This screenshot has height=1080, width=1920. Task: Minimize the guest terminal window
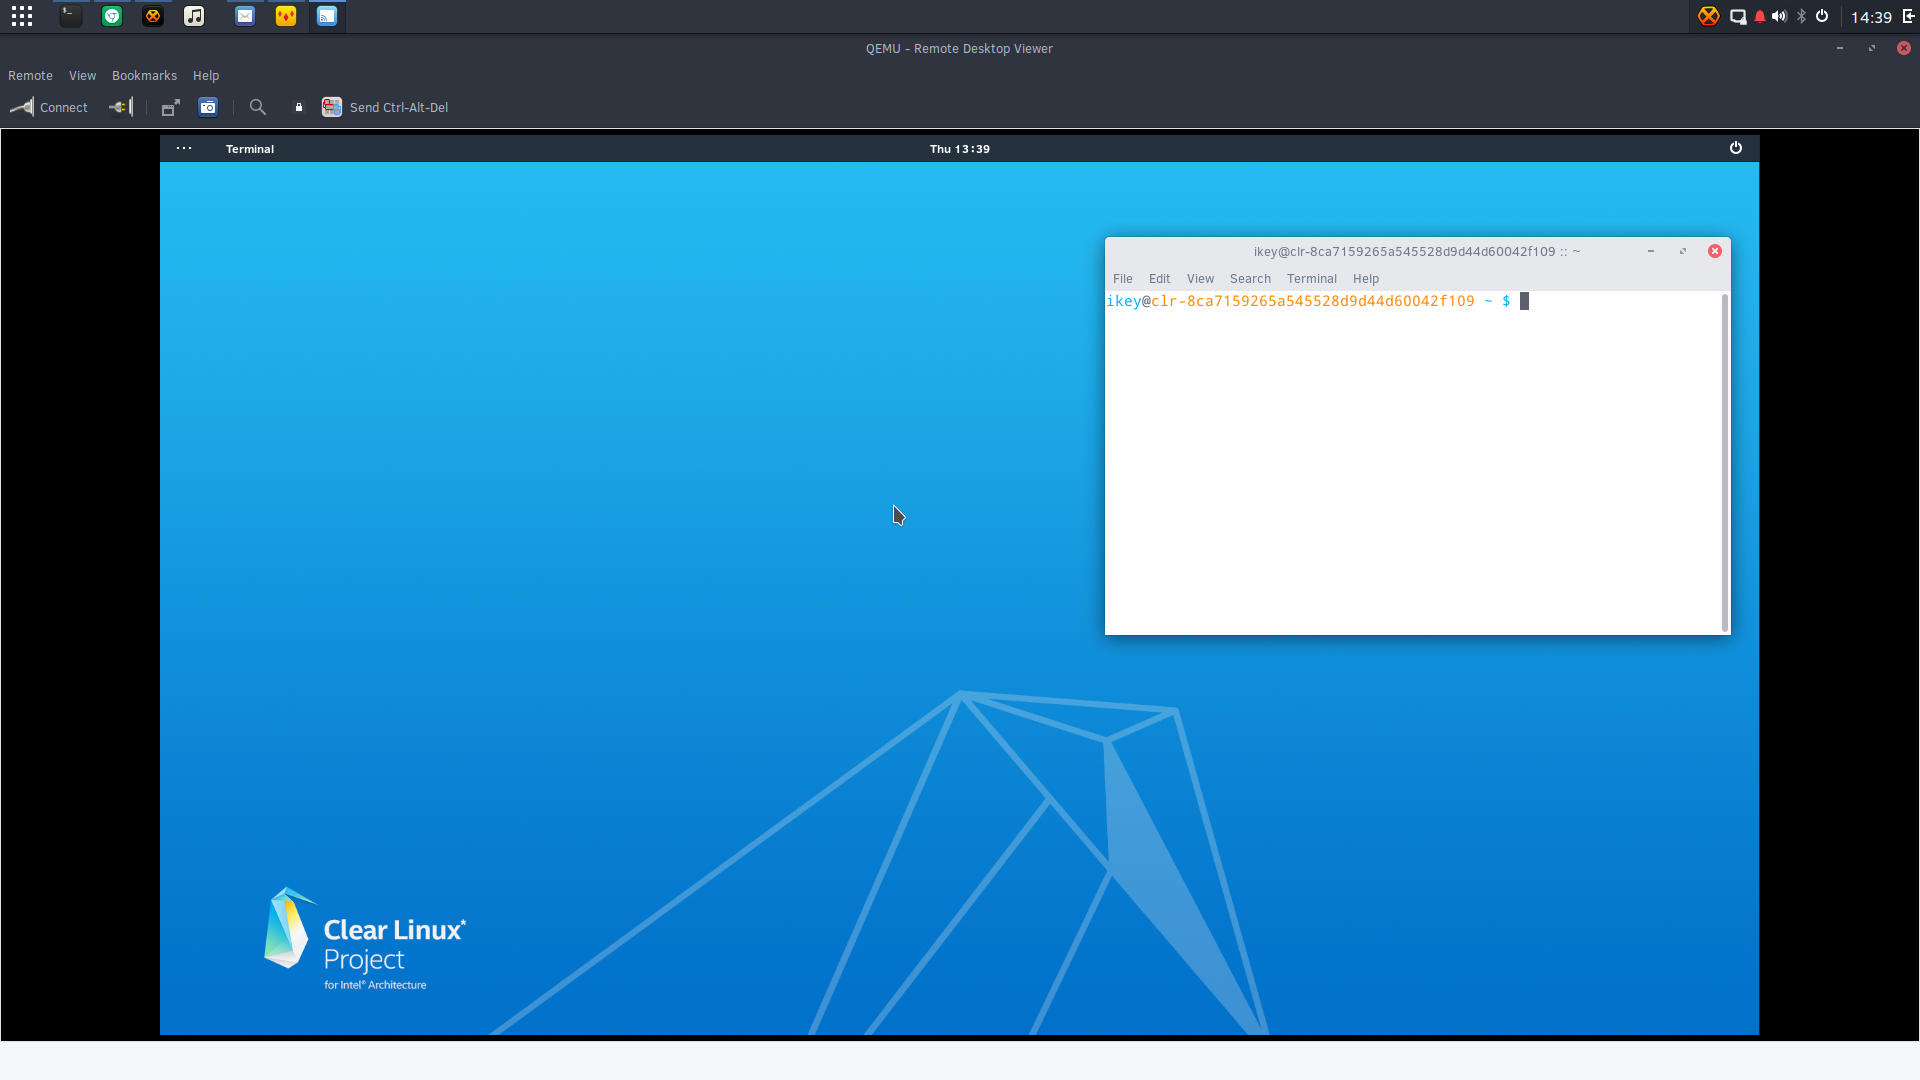(x=1651, y=251)
